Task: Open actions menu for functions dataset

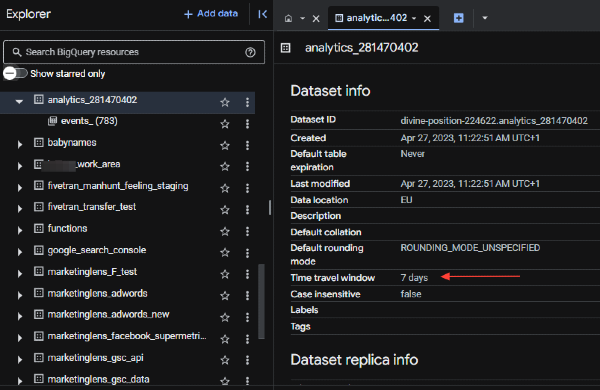Action: click(x=247, y=231)
